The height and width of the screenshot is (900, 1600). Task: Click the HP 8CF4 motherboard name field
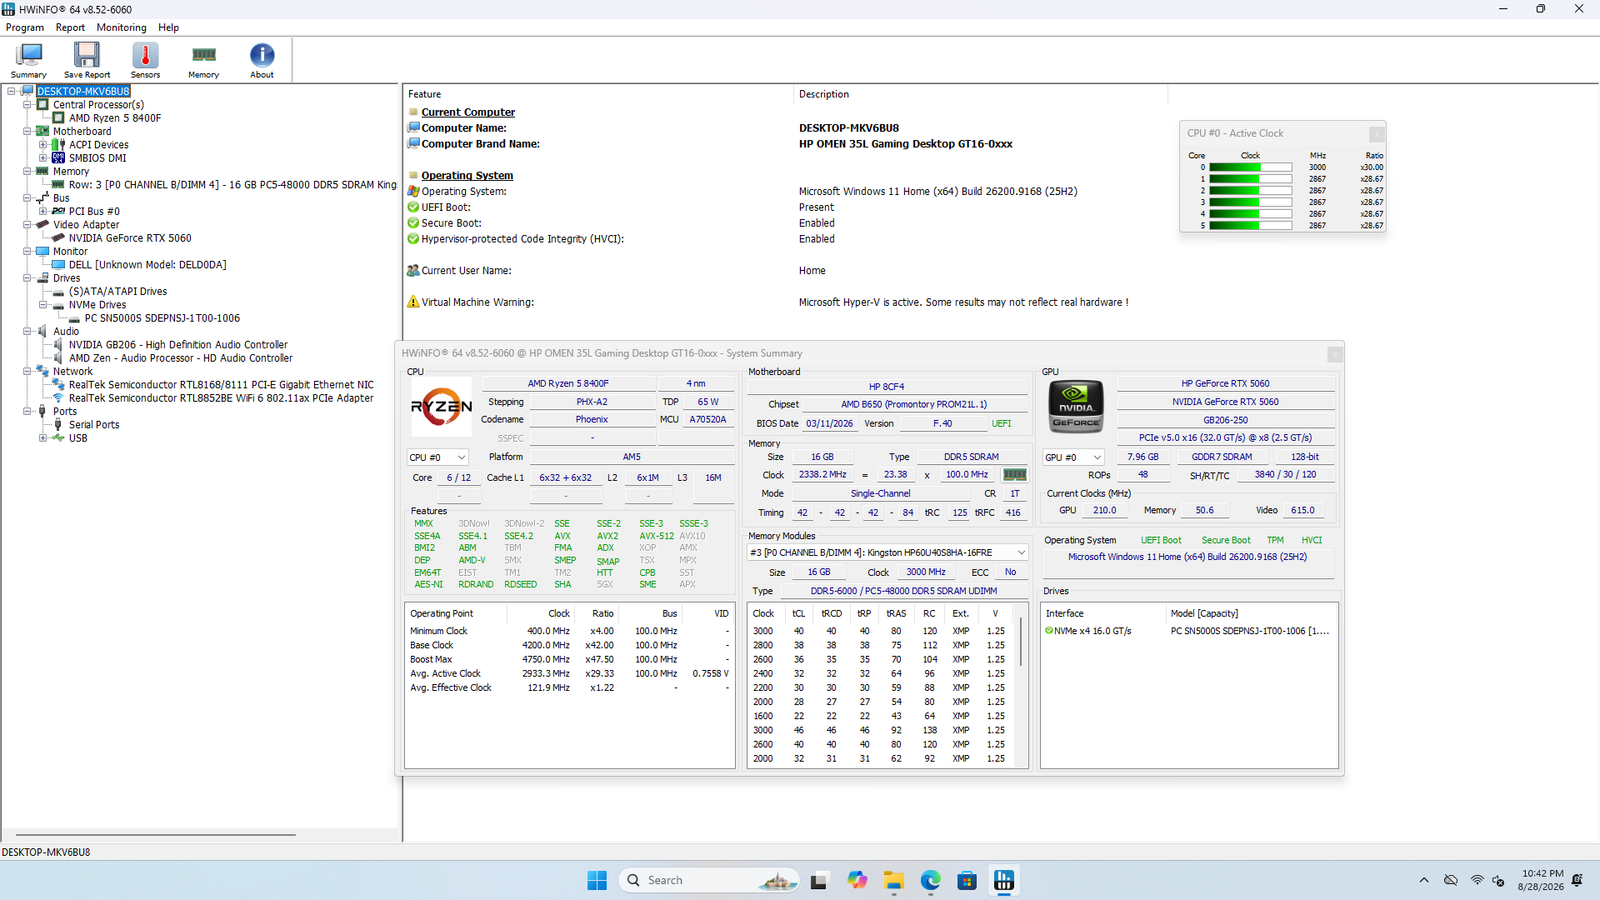tap(886, 387)
